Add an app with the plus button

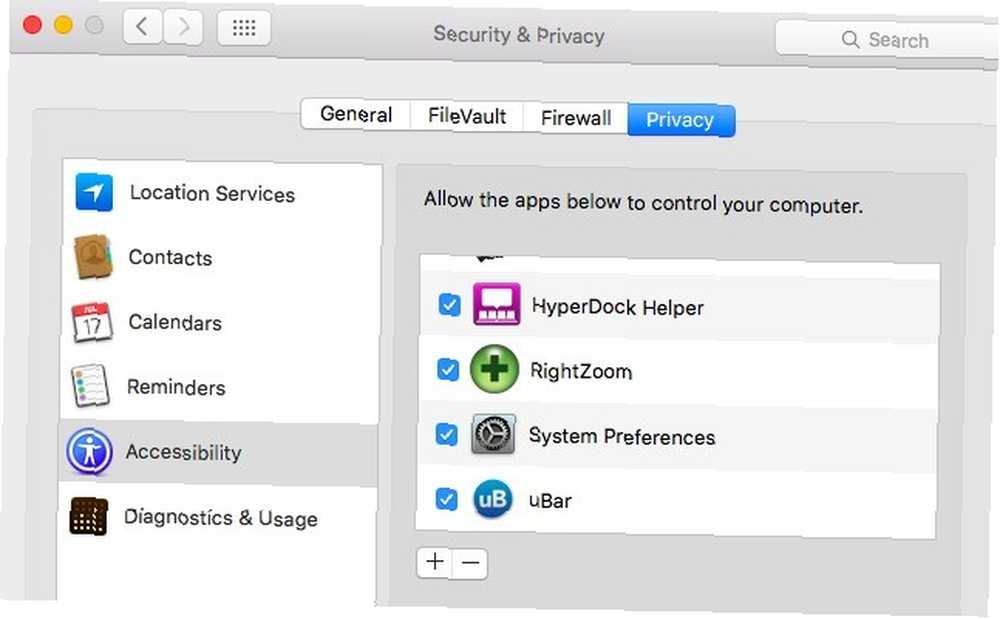(435, 562)
